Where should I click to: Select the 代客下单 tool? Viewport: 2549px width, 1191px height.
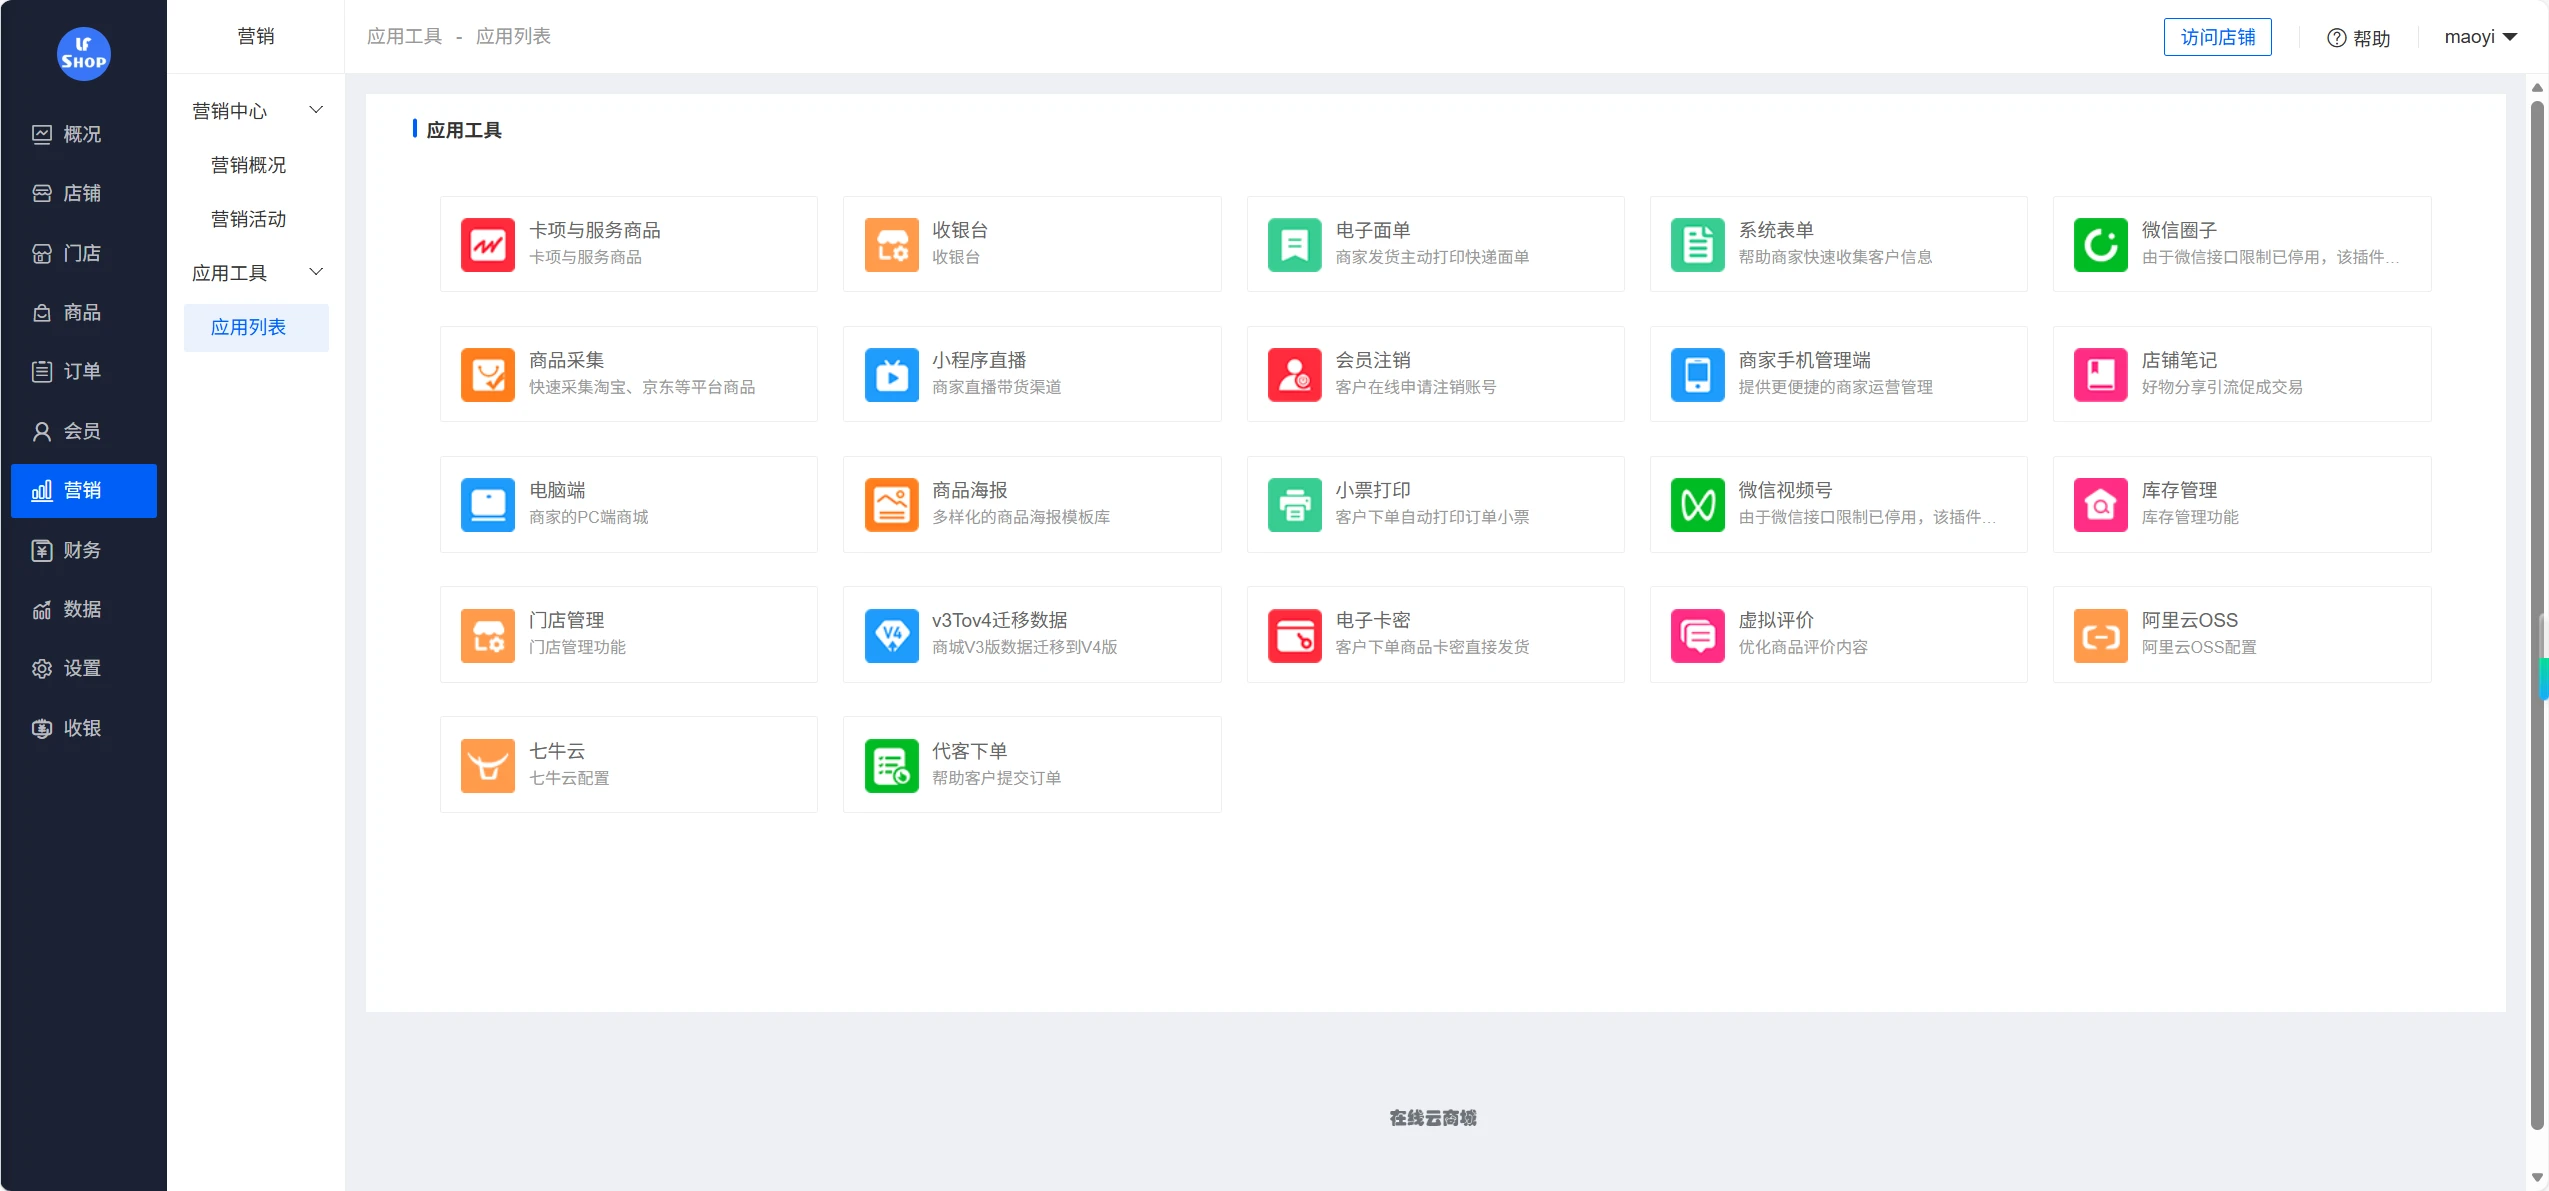pyautogui.click(x=1031, y=764)
